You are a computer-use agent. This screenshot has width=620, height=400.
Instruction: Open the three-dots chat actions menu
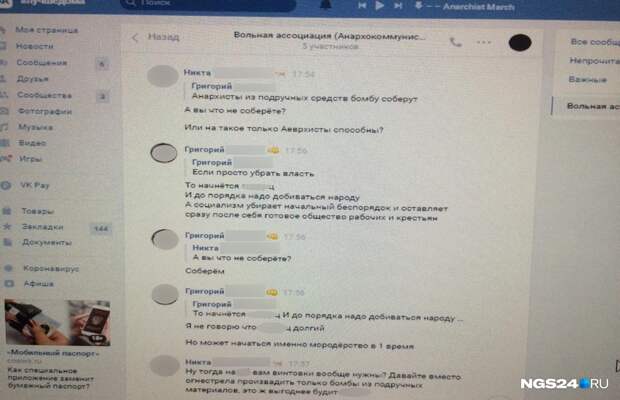tap(484, 42)
